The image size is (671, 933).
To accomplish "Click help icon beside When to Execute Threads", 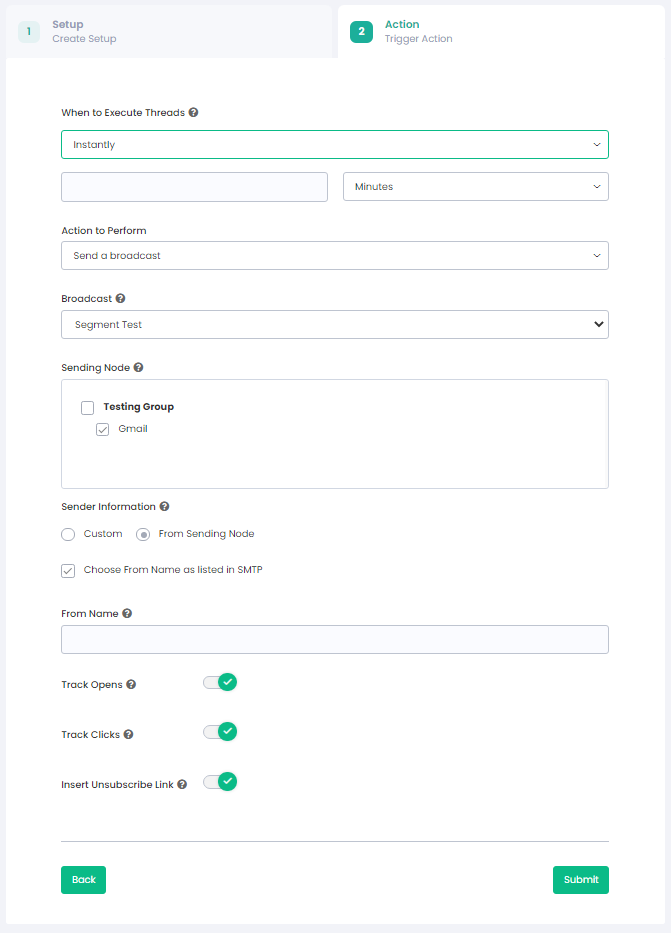I will tap(194, 113).
